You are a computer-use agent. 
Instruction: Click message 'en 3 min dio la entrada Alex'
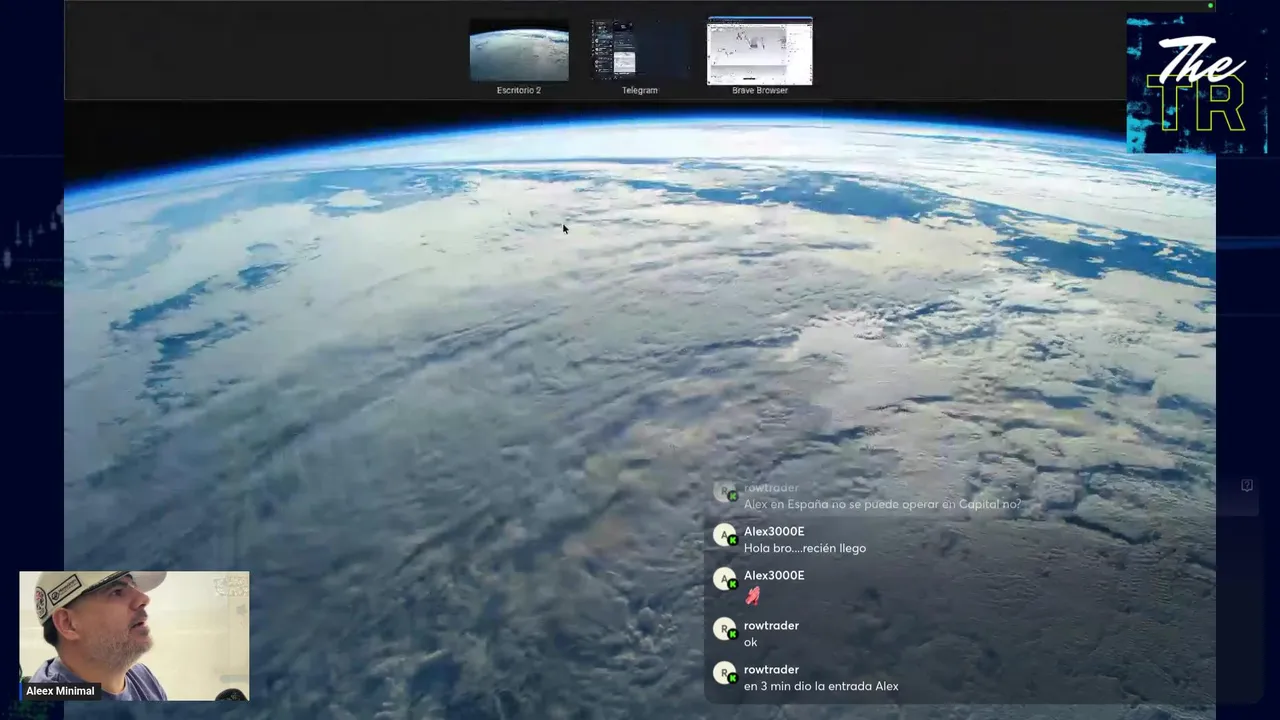(821, 686)
